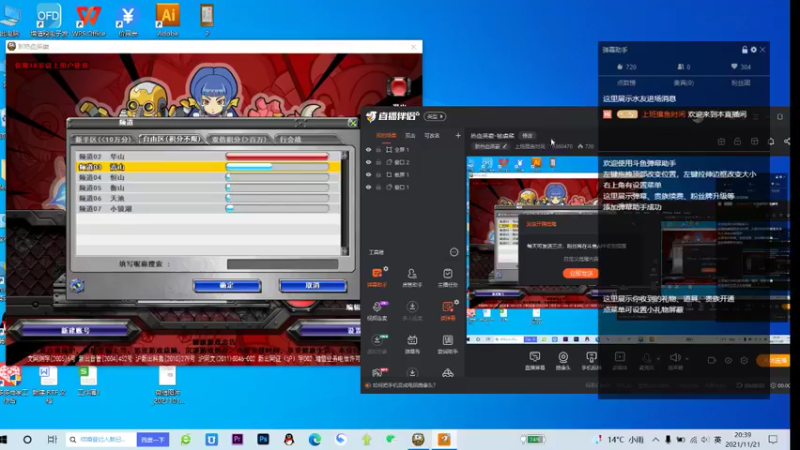Open calendar tool icon in toolbox
Image resolution: width=800 pixels, height=450 pixels.
[x=412, y=344]
